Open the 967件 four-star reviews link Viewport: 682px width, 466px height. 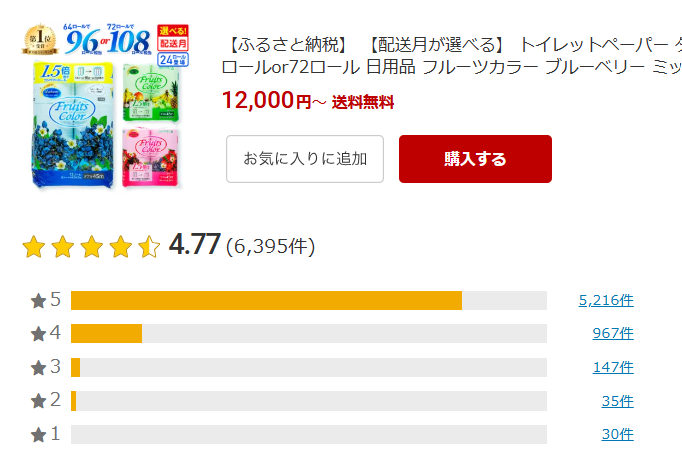(613, 333)
